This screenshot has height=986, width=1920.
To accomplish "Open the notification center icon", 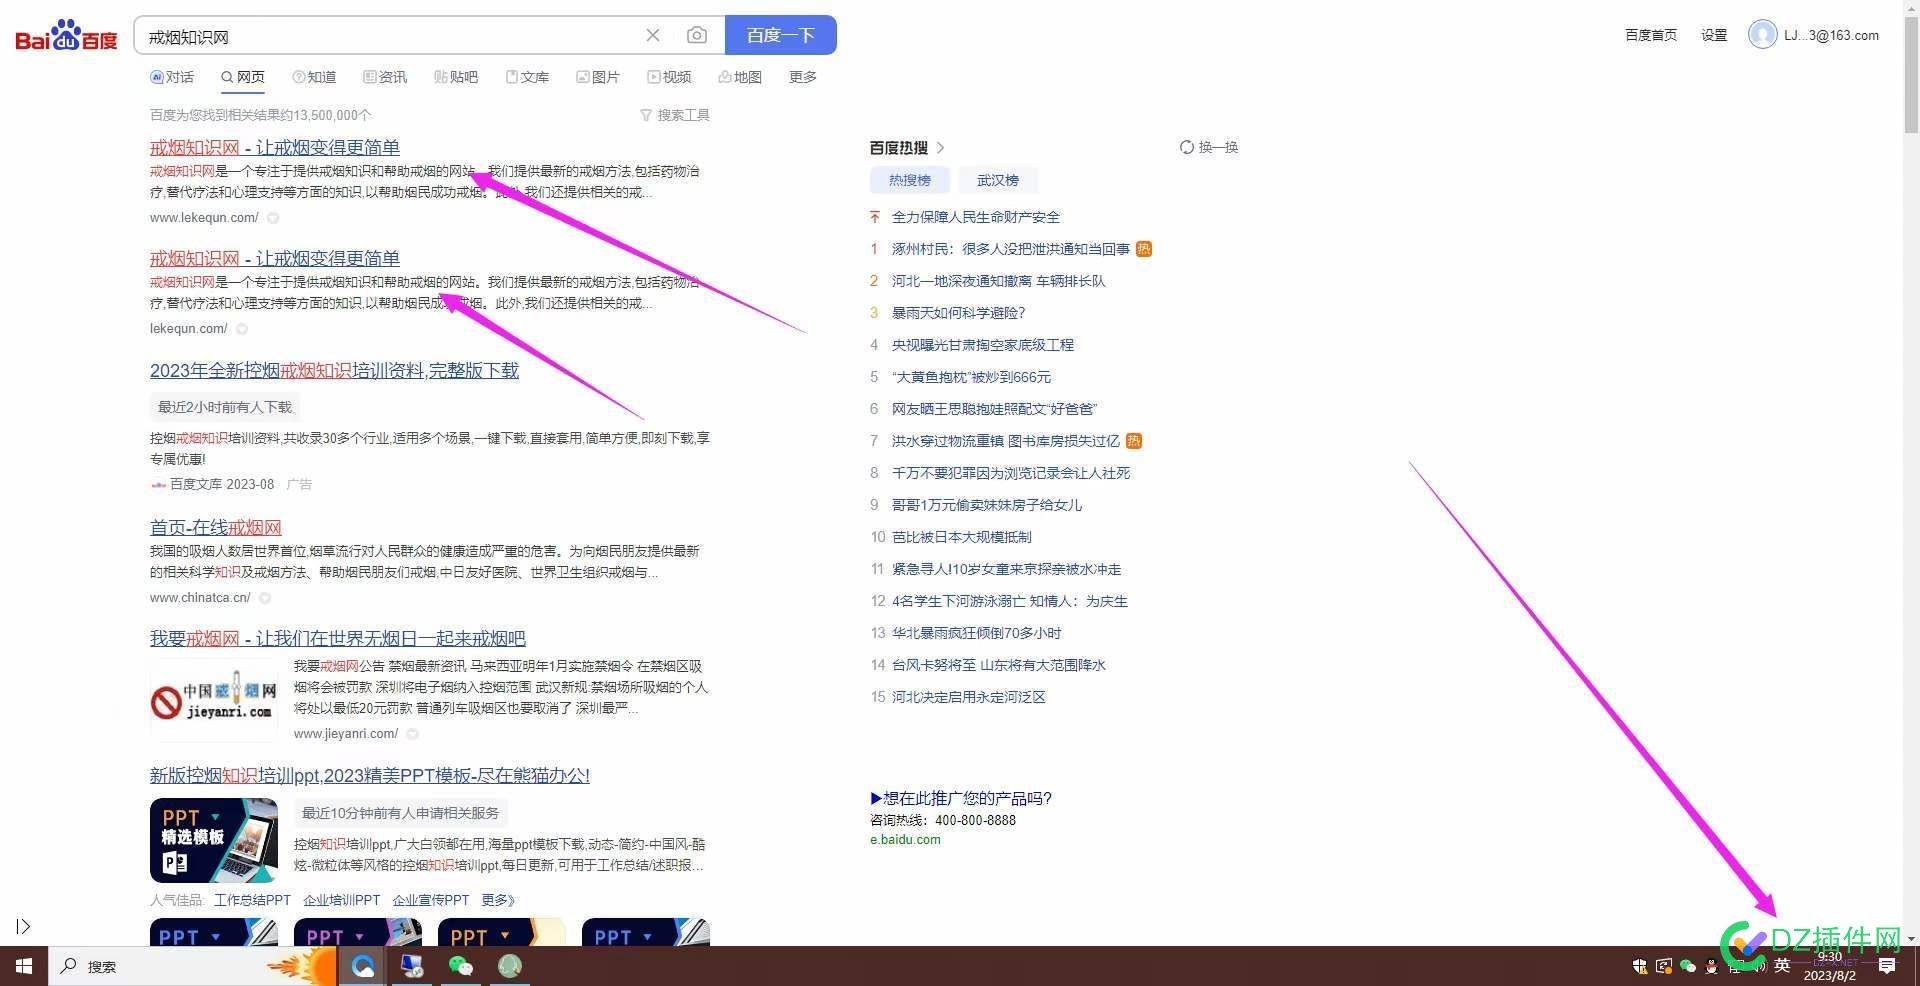I will tap(1887, 966).
